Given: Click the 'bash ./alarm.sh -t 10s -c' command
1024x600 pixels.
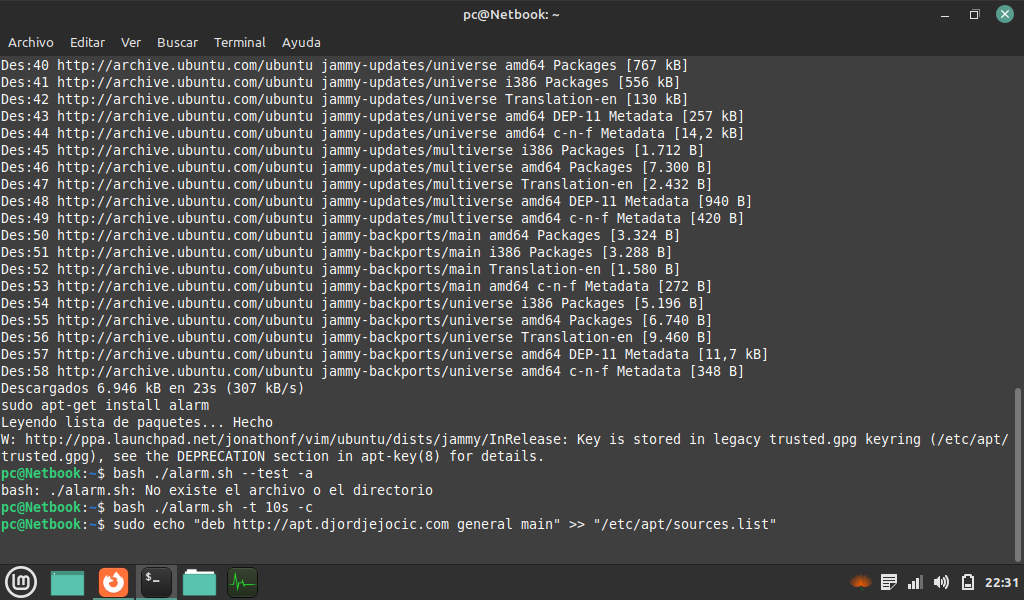Looking at the screenshot, I should click(213, 507).
